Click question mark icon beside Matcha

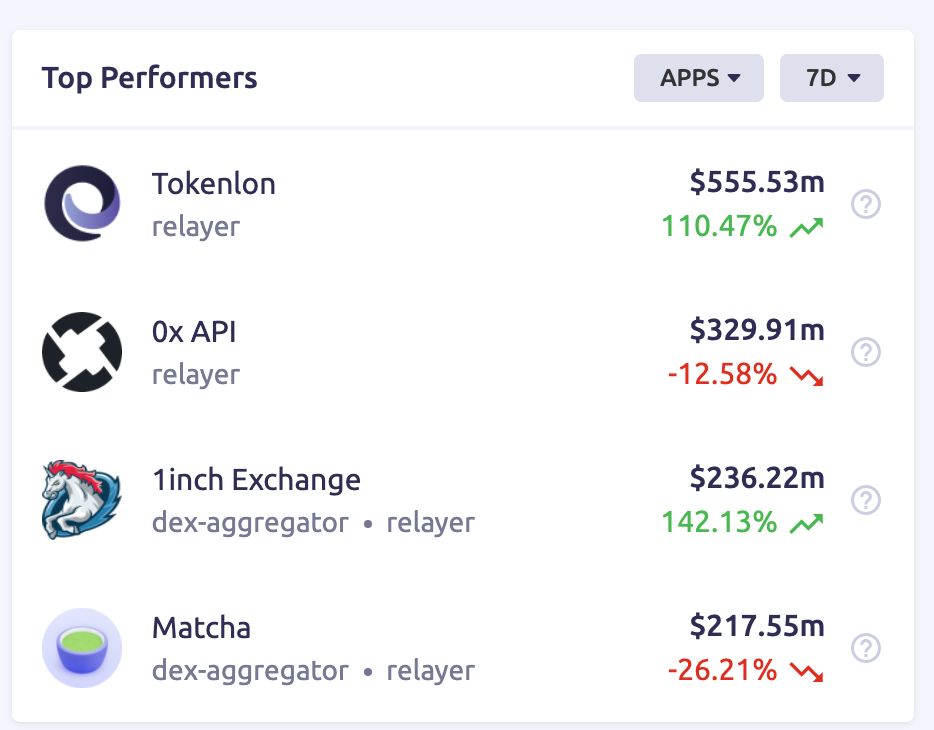865,648
